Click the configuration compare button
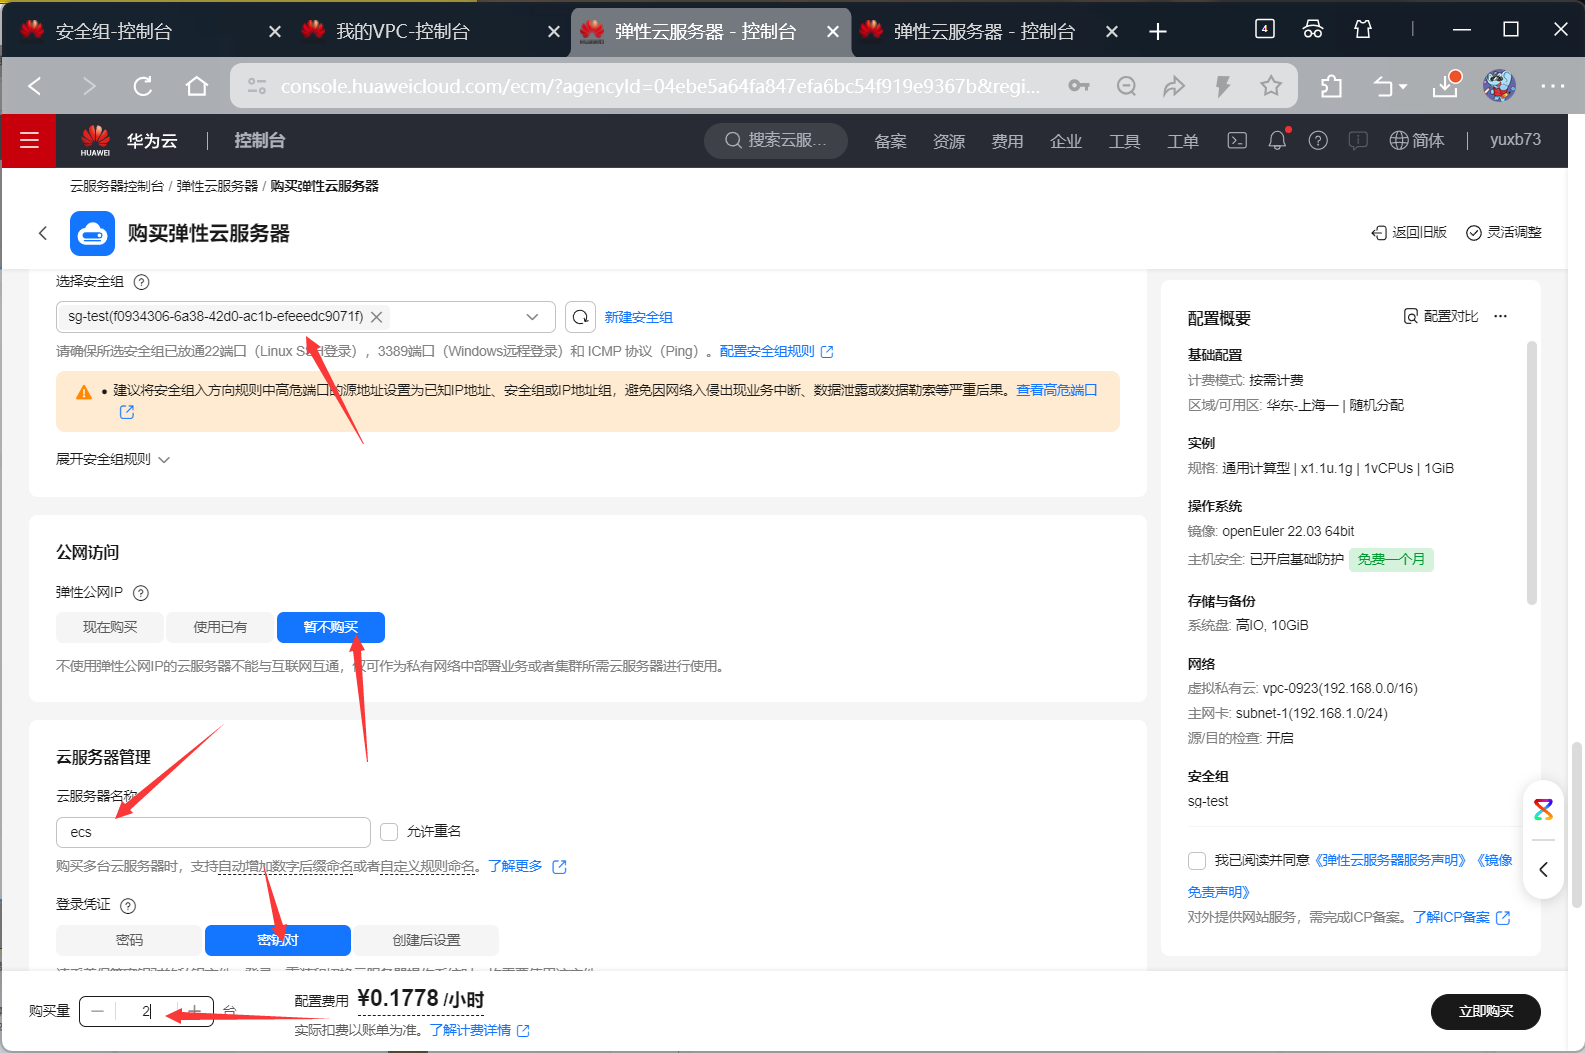 click(1440, 316)
